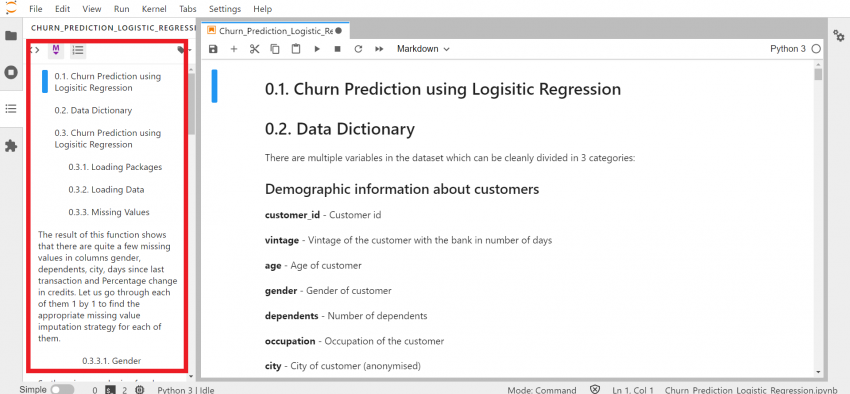Run the selected cell

point(317,49)
